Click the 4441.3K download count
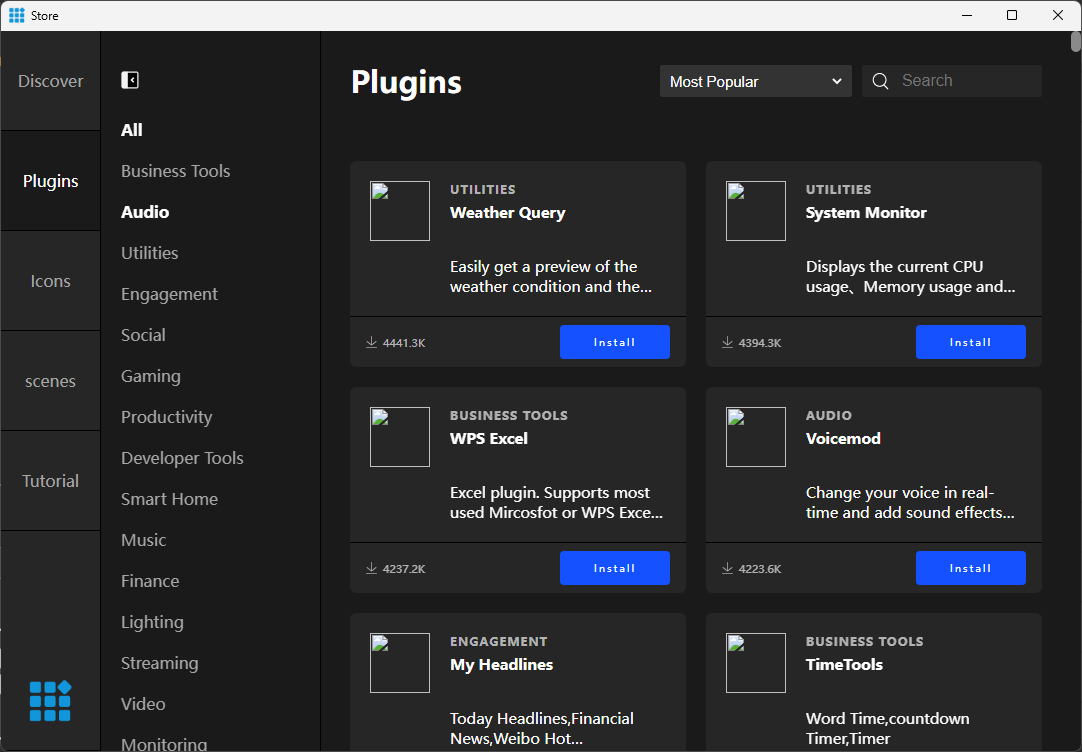The height and width of the screenshot is (752, 1082). click(404, 343)
